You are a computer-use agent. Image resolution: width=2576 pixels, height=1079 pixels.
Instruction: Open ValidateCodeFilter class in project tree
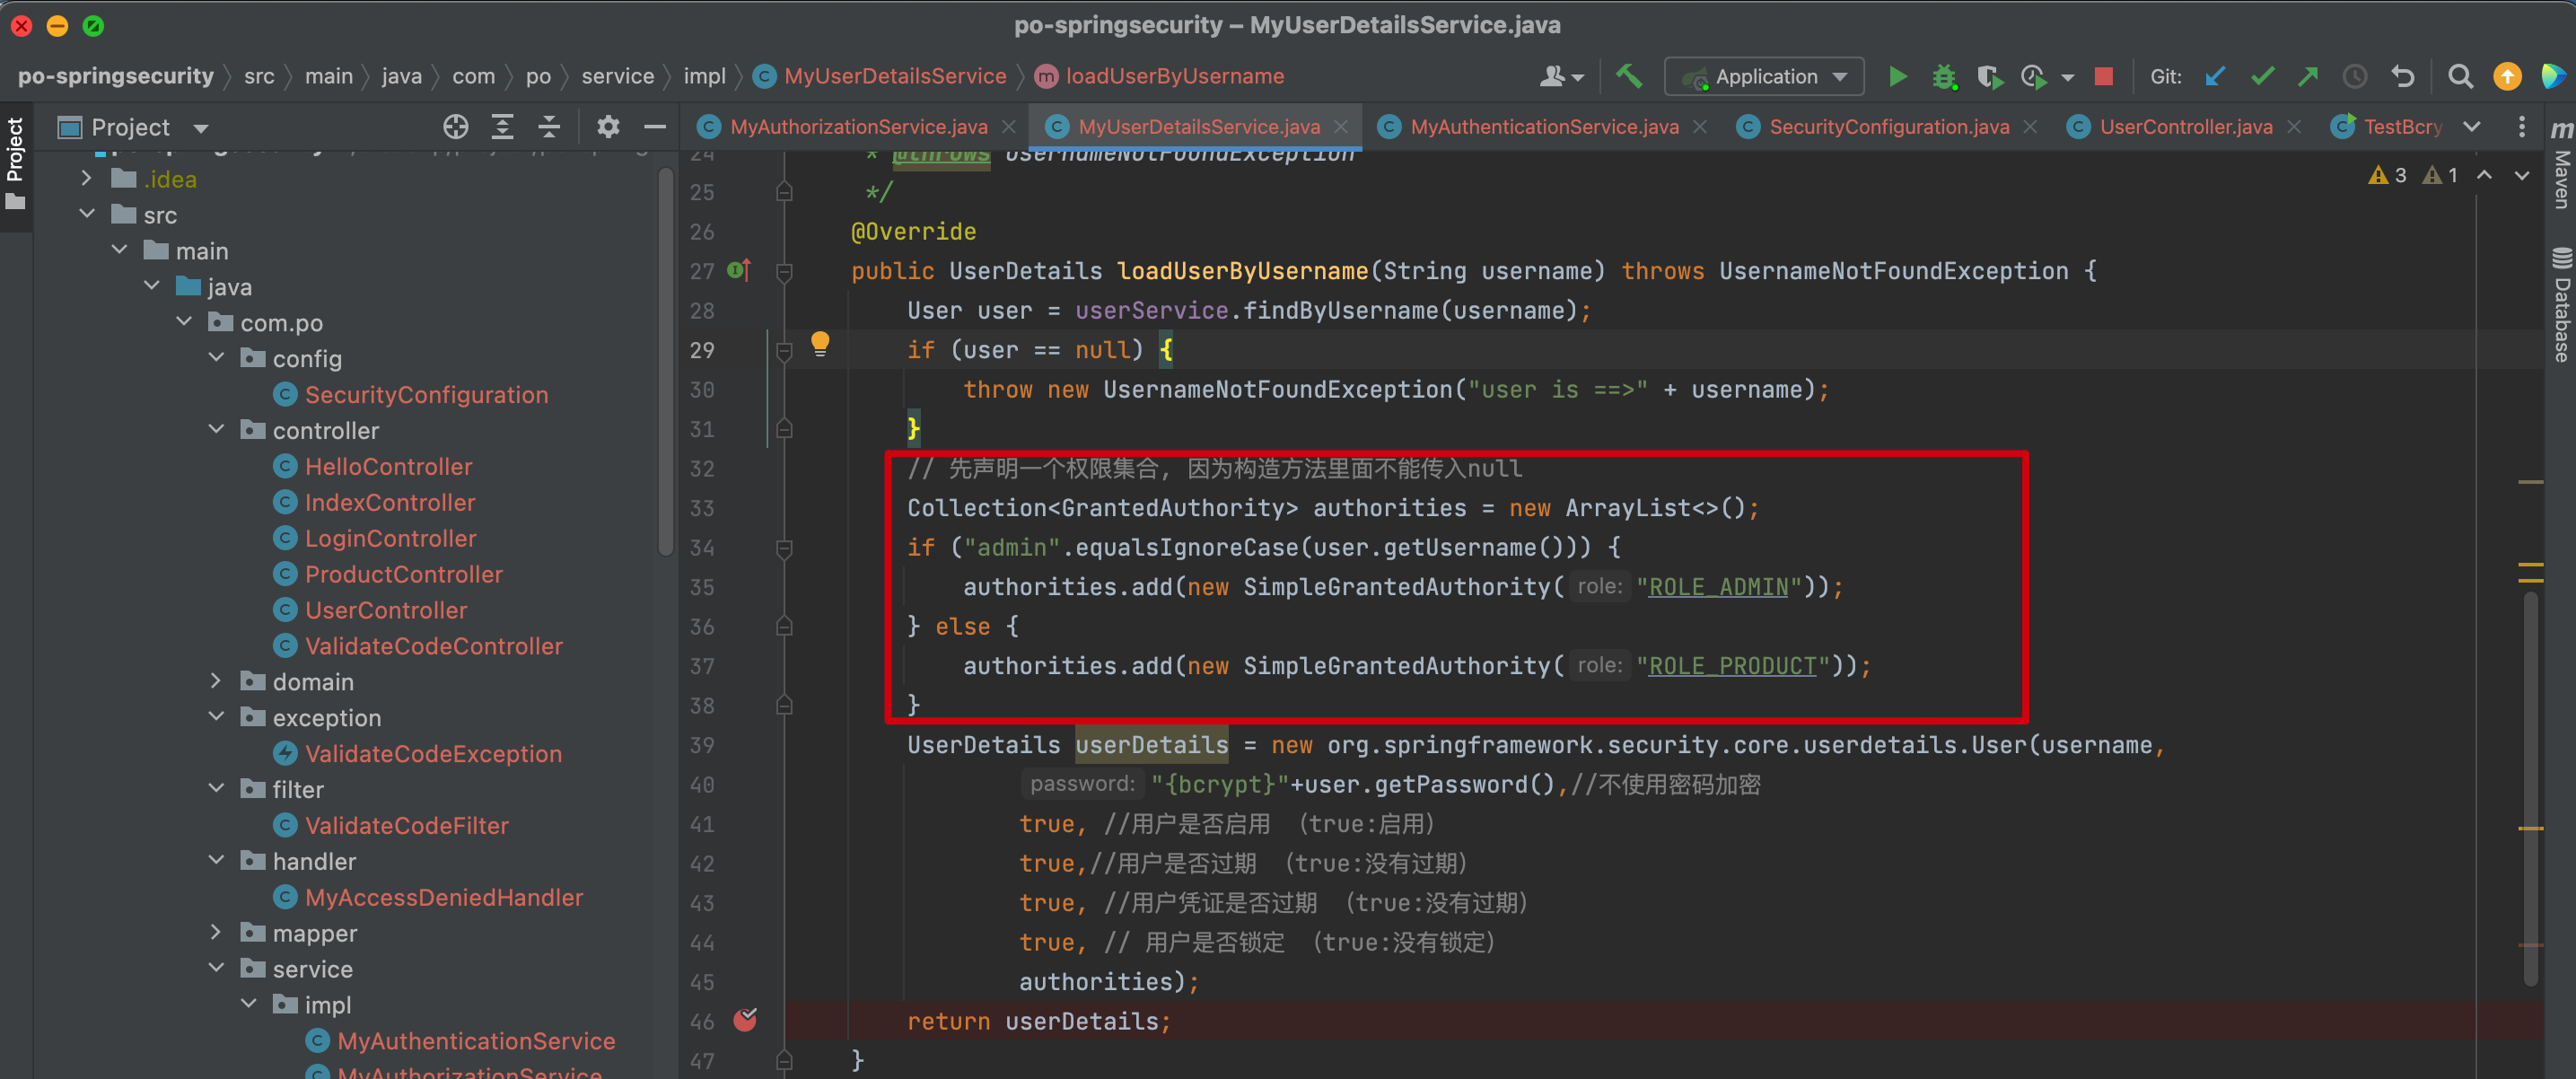click(406, 825)
